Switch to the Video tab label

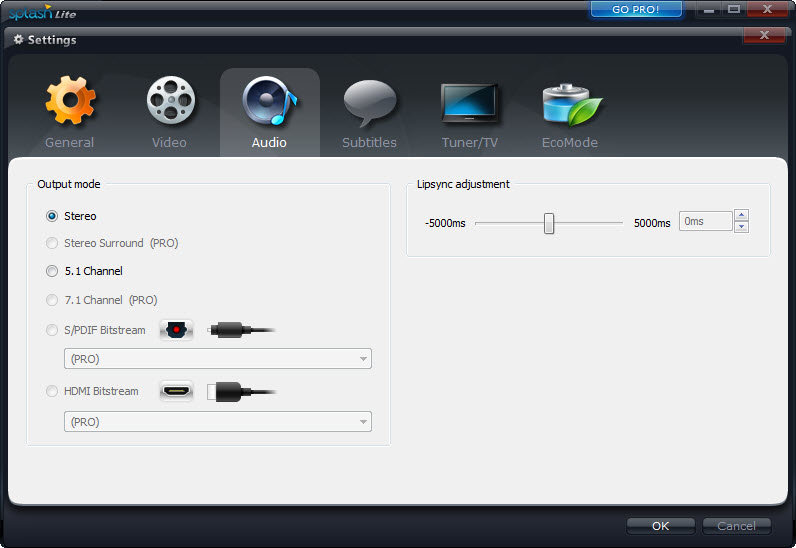click(x=170, y=143)
